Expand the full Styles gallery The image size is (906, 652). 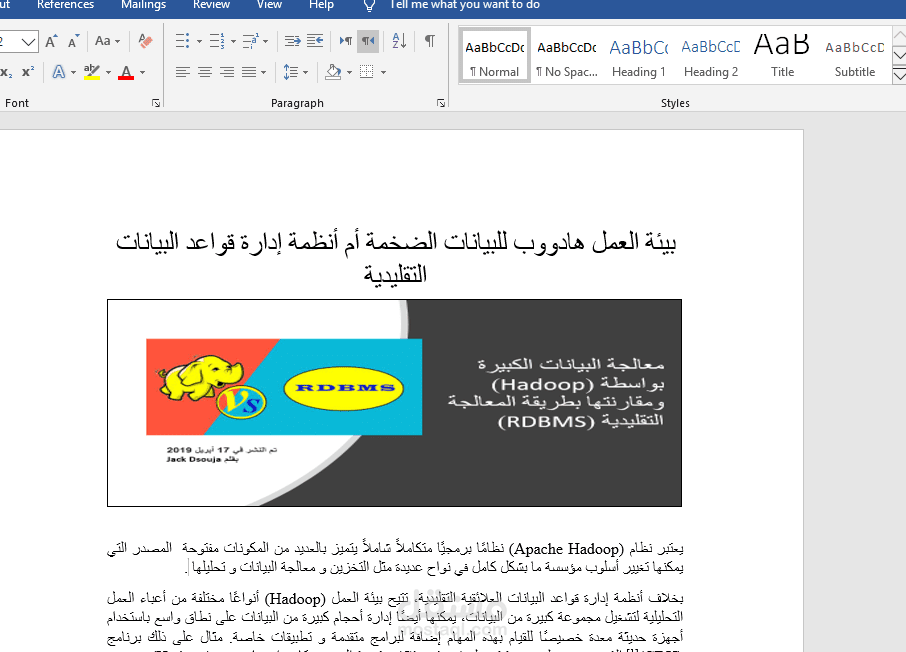(899, 75)
